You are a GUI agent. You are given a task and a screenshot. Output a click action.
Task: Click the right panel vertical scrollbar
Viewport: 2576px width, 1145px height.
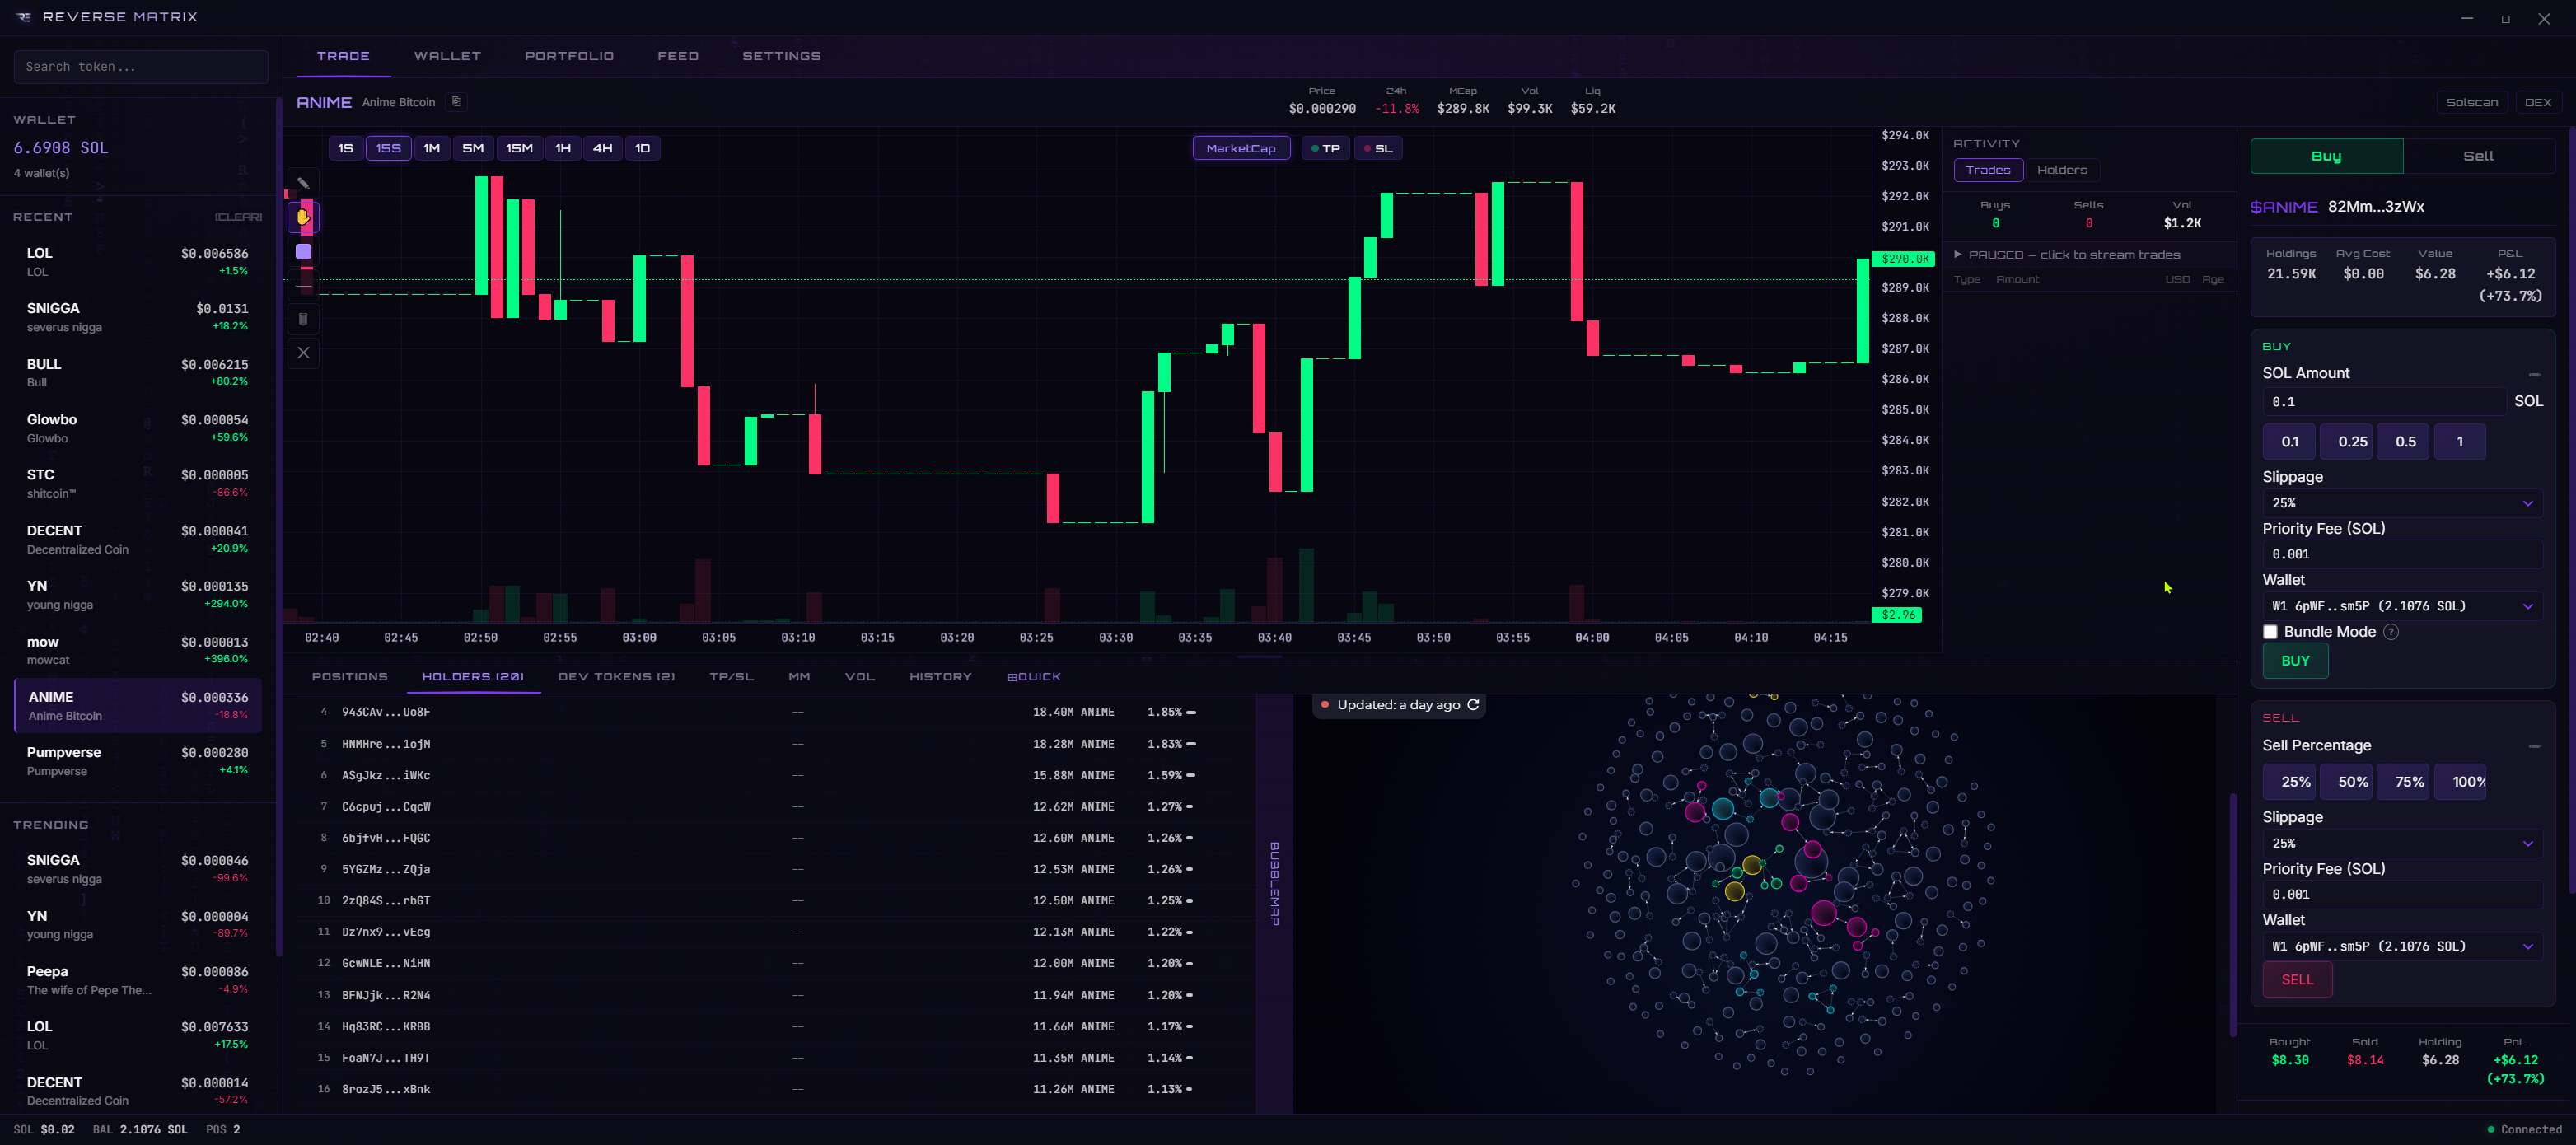[2571, 510]
